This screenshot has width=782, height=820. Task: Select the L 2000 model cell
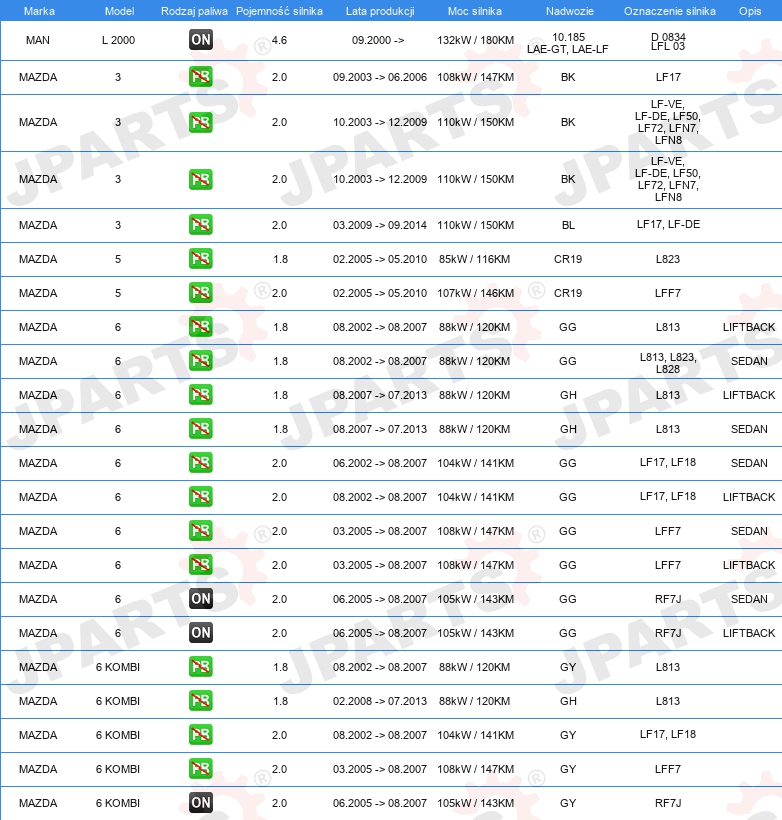tap(118, 40)
